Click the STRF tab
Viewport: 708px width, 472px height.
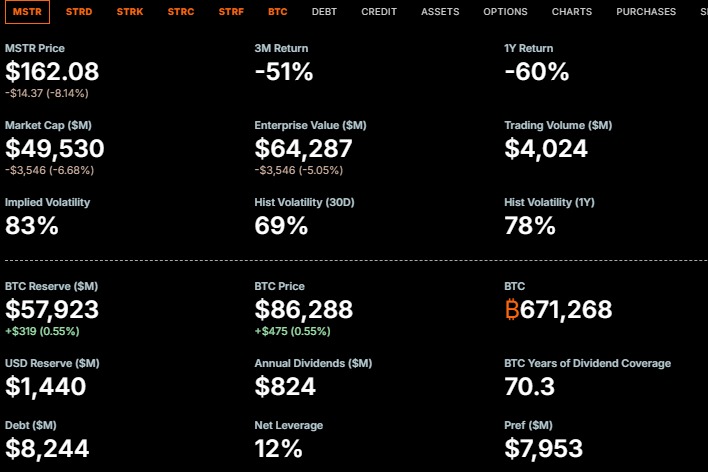coord(232,12)
